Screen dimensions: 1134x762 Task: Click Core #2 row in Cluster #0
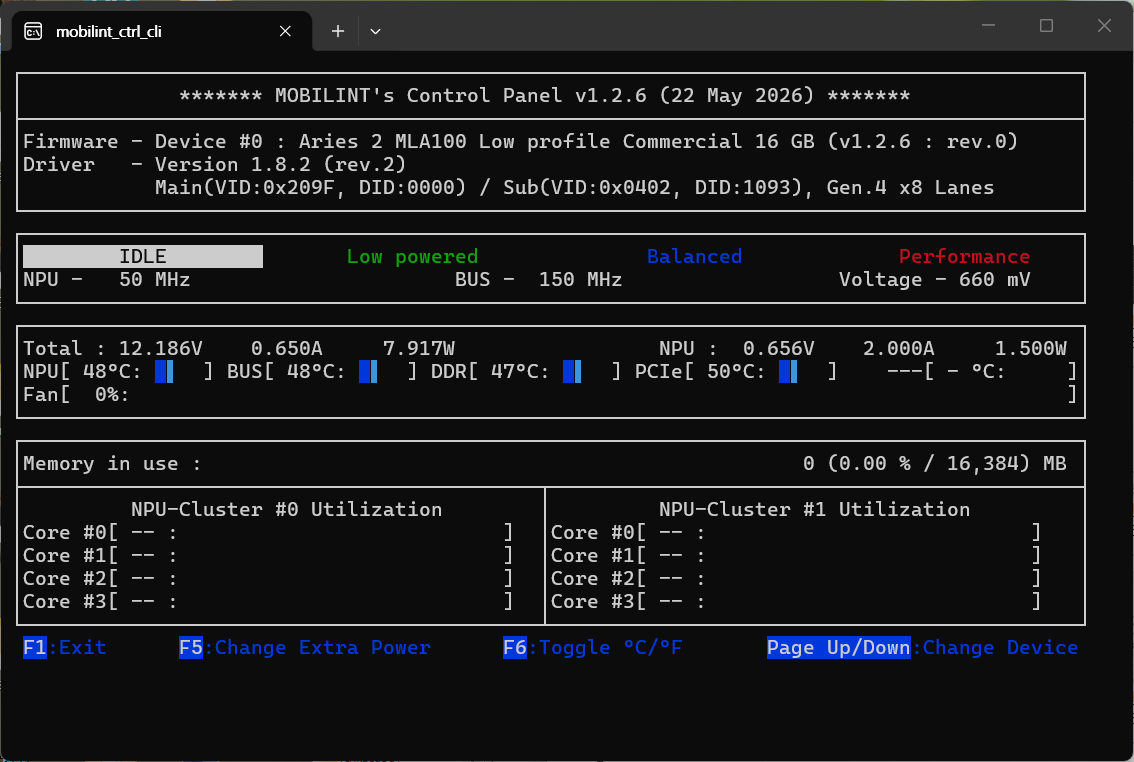pyautogui.click(x=268, y=578)
